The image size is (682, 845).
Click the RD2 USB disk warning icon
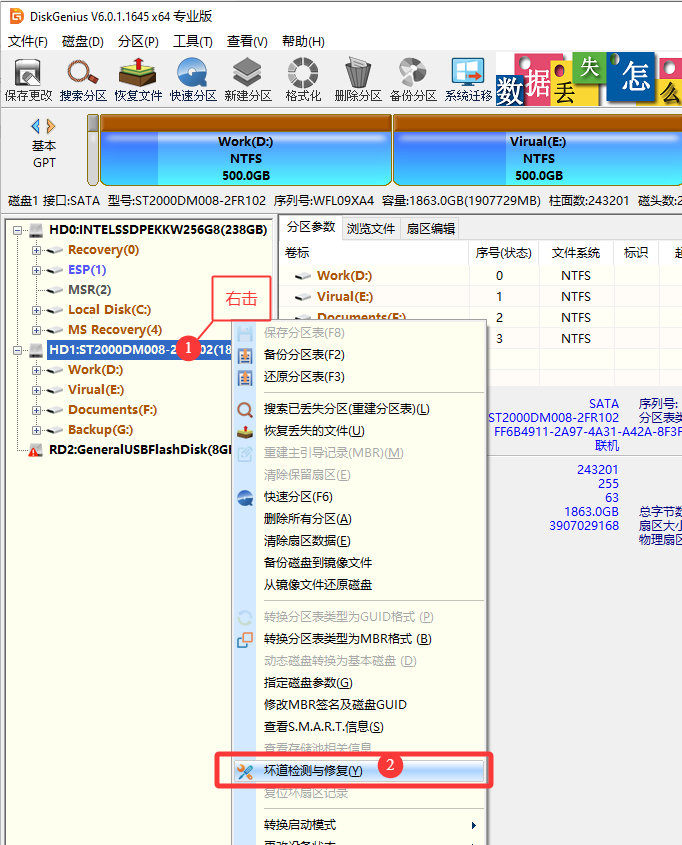(x=36, y=450)
